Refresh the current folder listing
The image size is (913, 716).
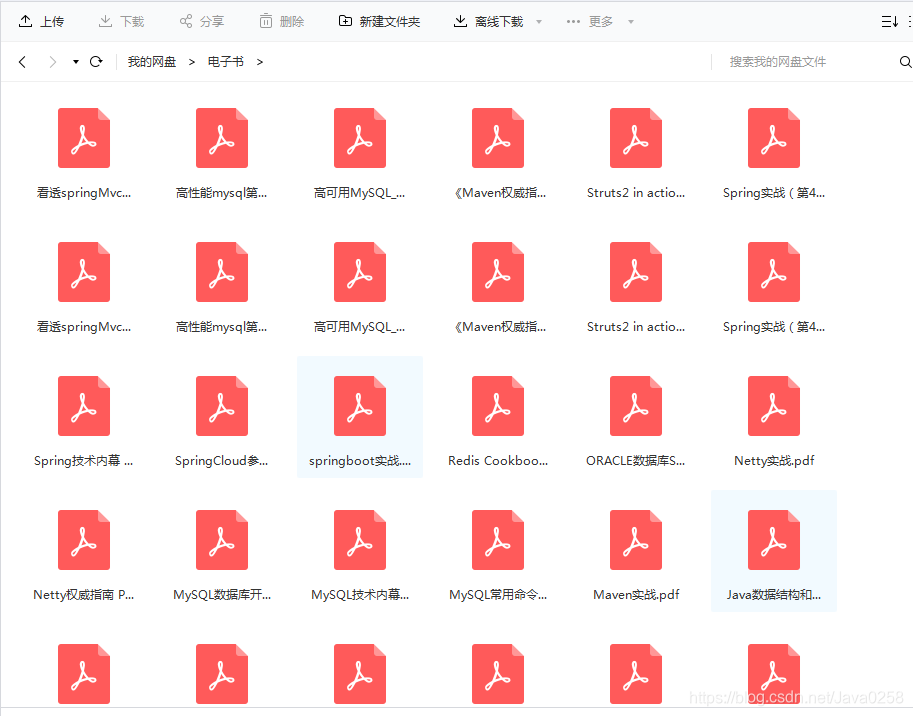pos(96,62)
